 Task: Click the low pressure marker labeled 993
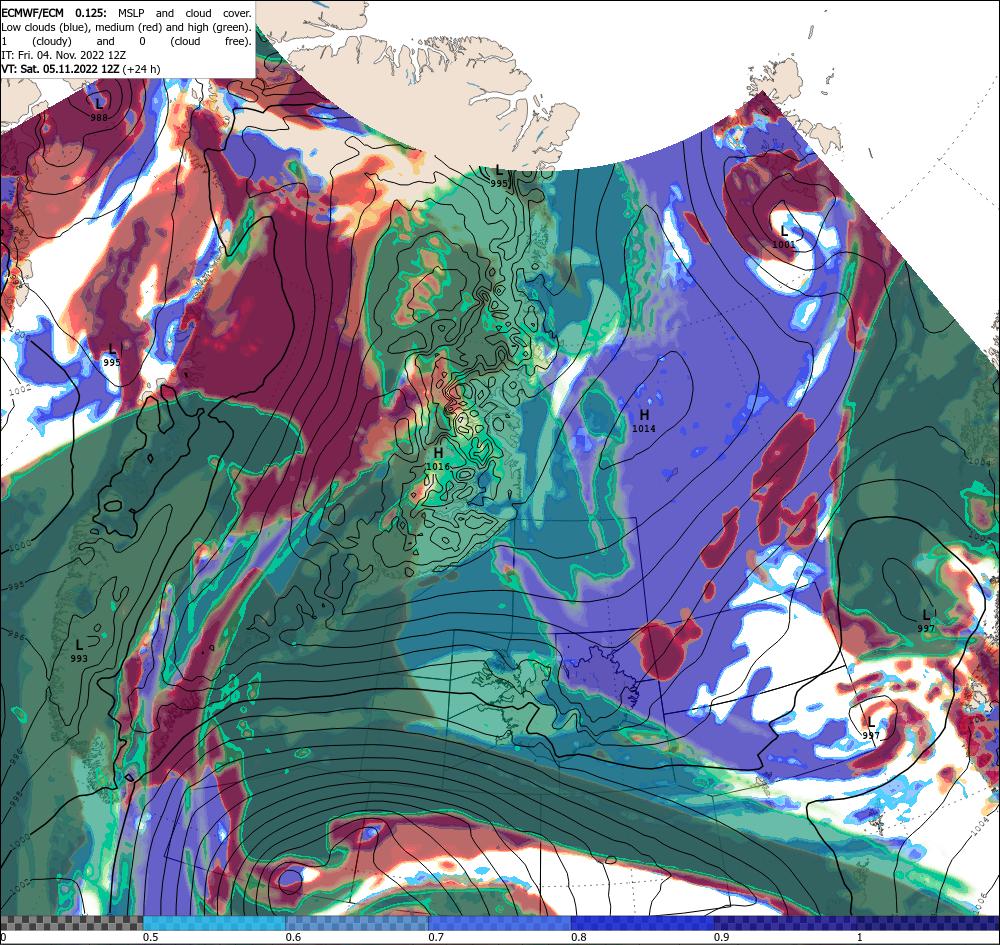pos(79,650)
